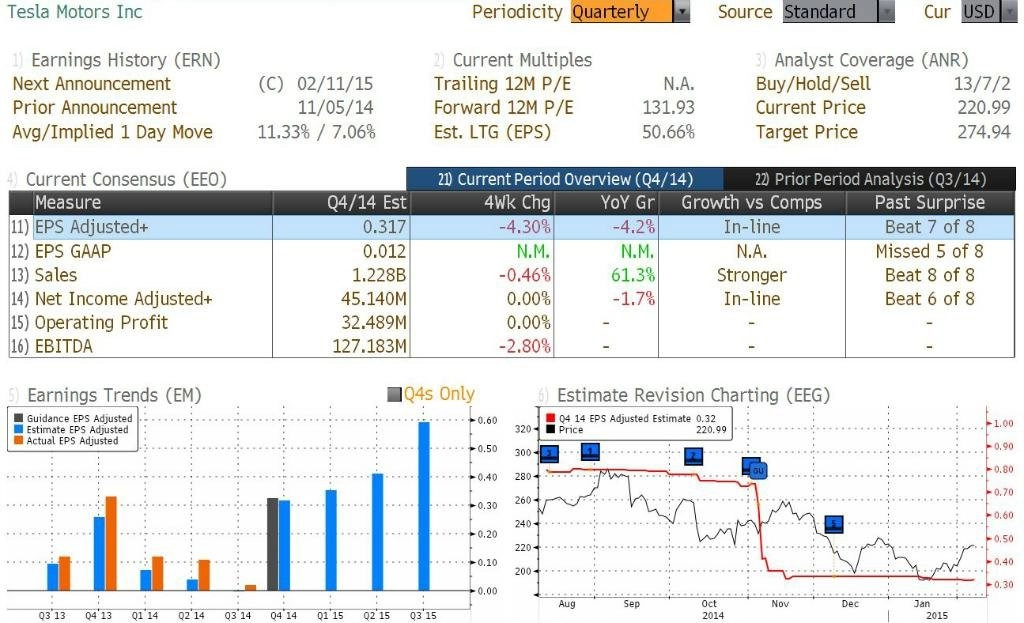Toggle the Q4s Only checkbox

394,394
